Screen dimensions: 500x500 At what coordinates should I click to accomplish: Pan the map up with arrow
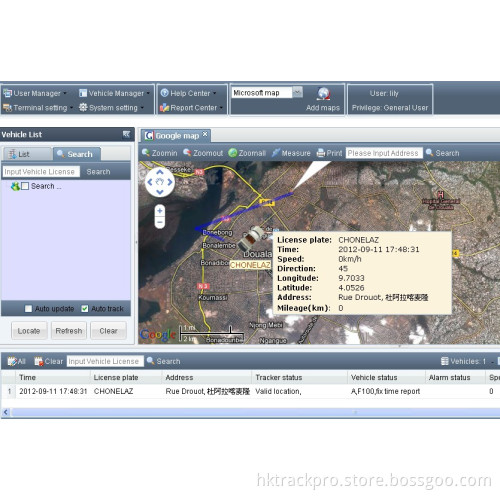(160, 172)
